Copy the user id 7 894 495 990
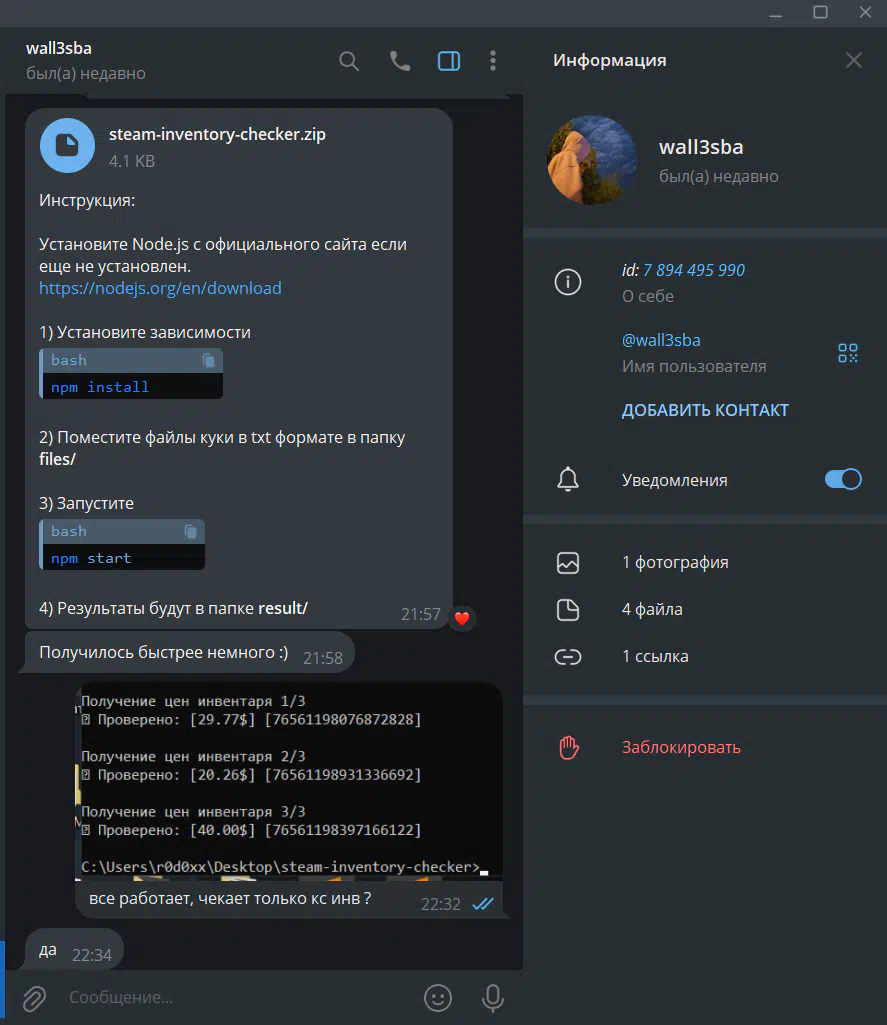This screenshot has width=887, height=1025. [694, 270]
